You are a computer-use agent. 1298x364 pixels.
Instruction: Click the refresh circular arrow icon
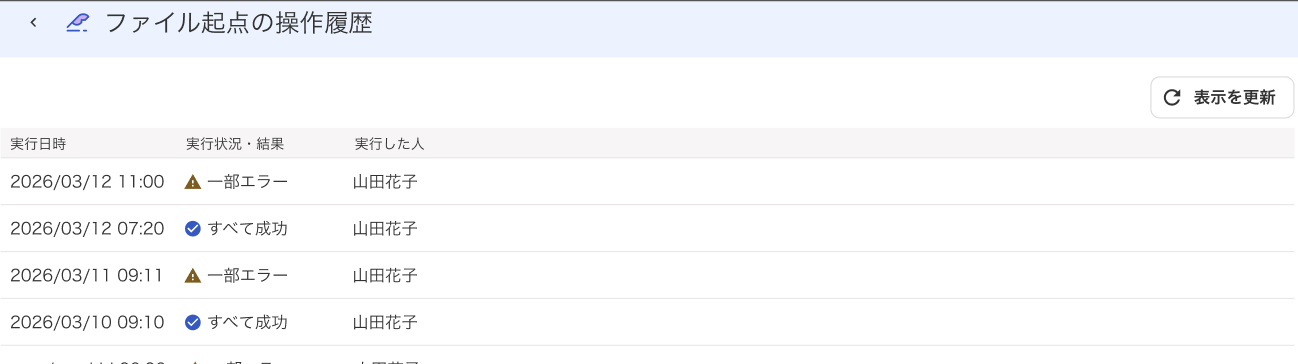point(1172,97)
